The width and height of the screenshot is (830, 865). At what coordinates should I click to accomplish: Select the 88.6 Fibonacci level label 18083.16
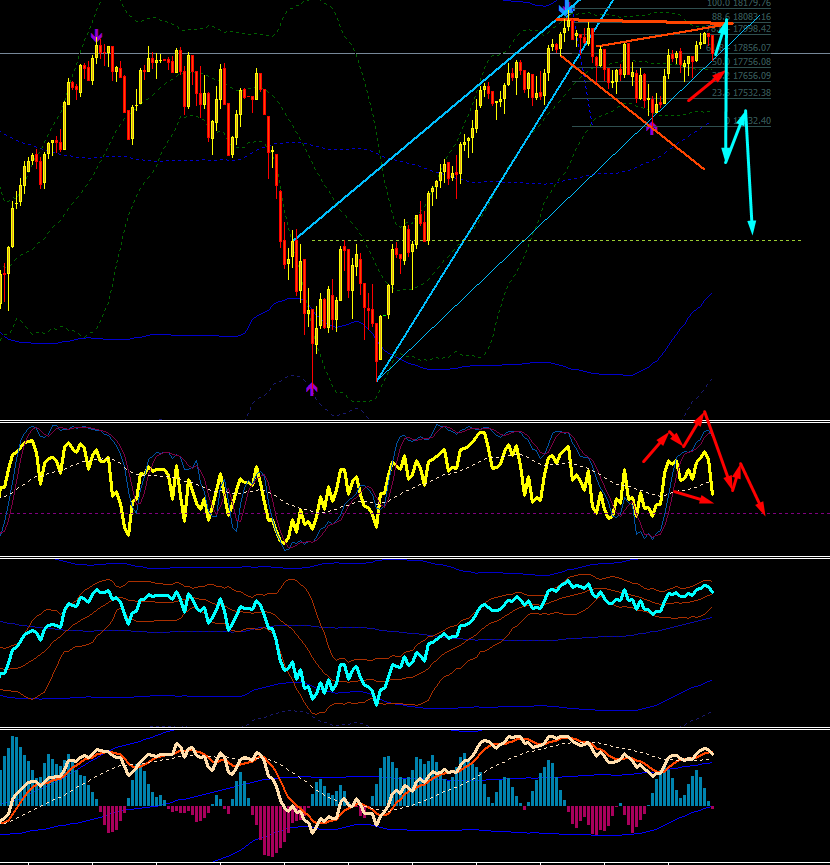click(741, 17)
